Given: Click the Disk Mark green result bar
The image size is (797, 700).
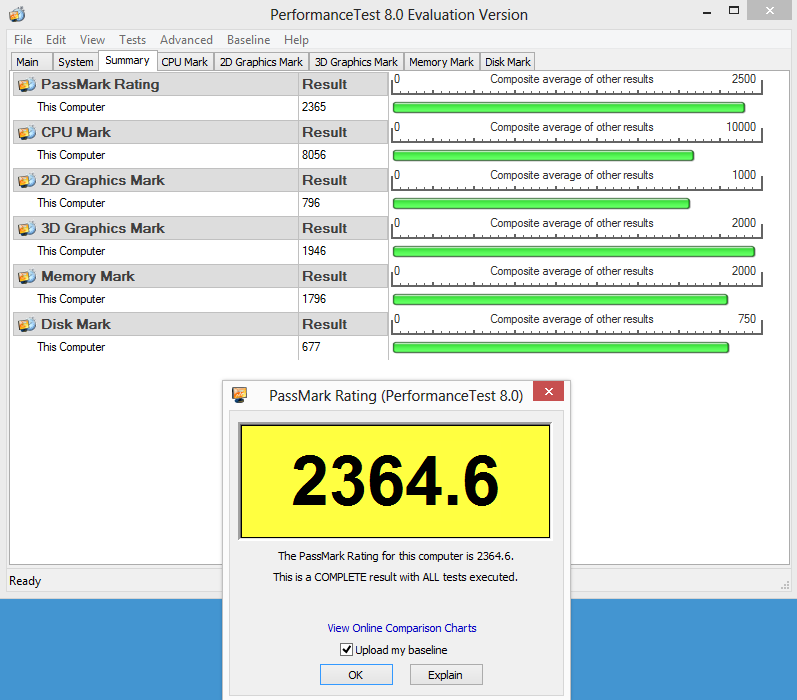Looking at the screenshot, I should (561, 347).
